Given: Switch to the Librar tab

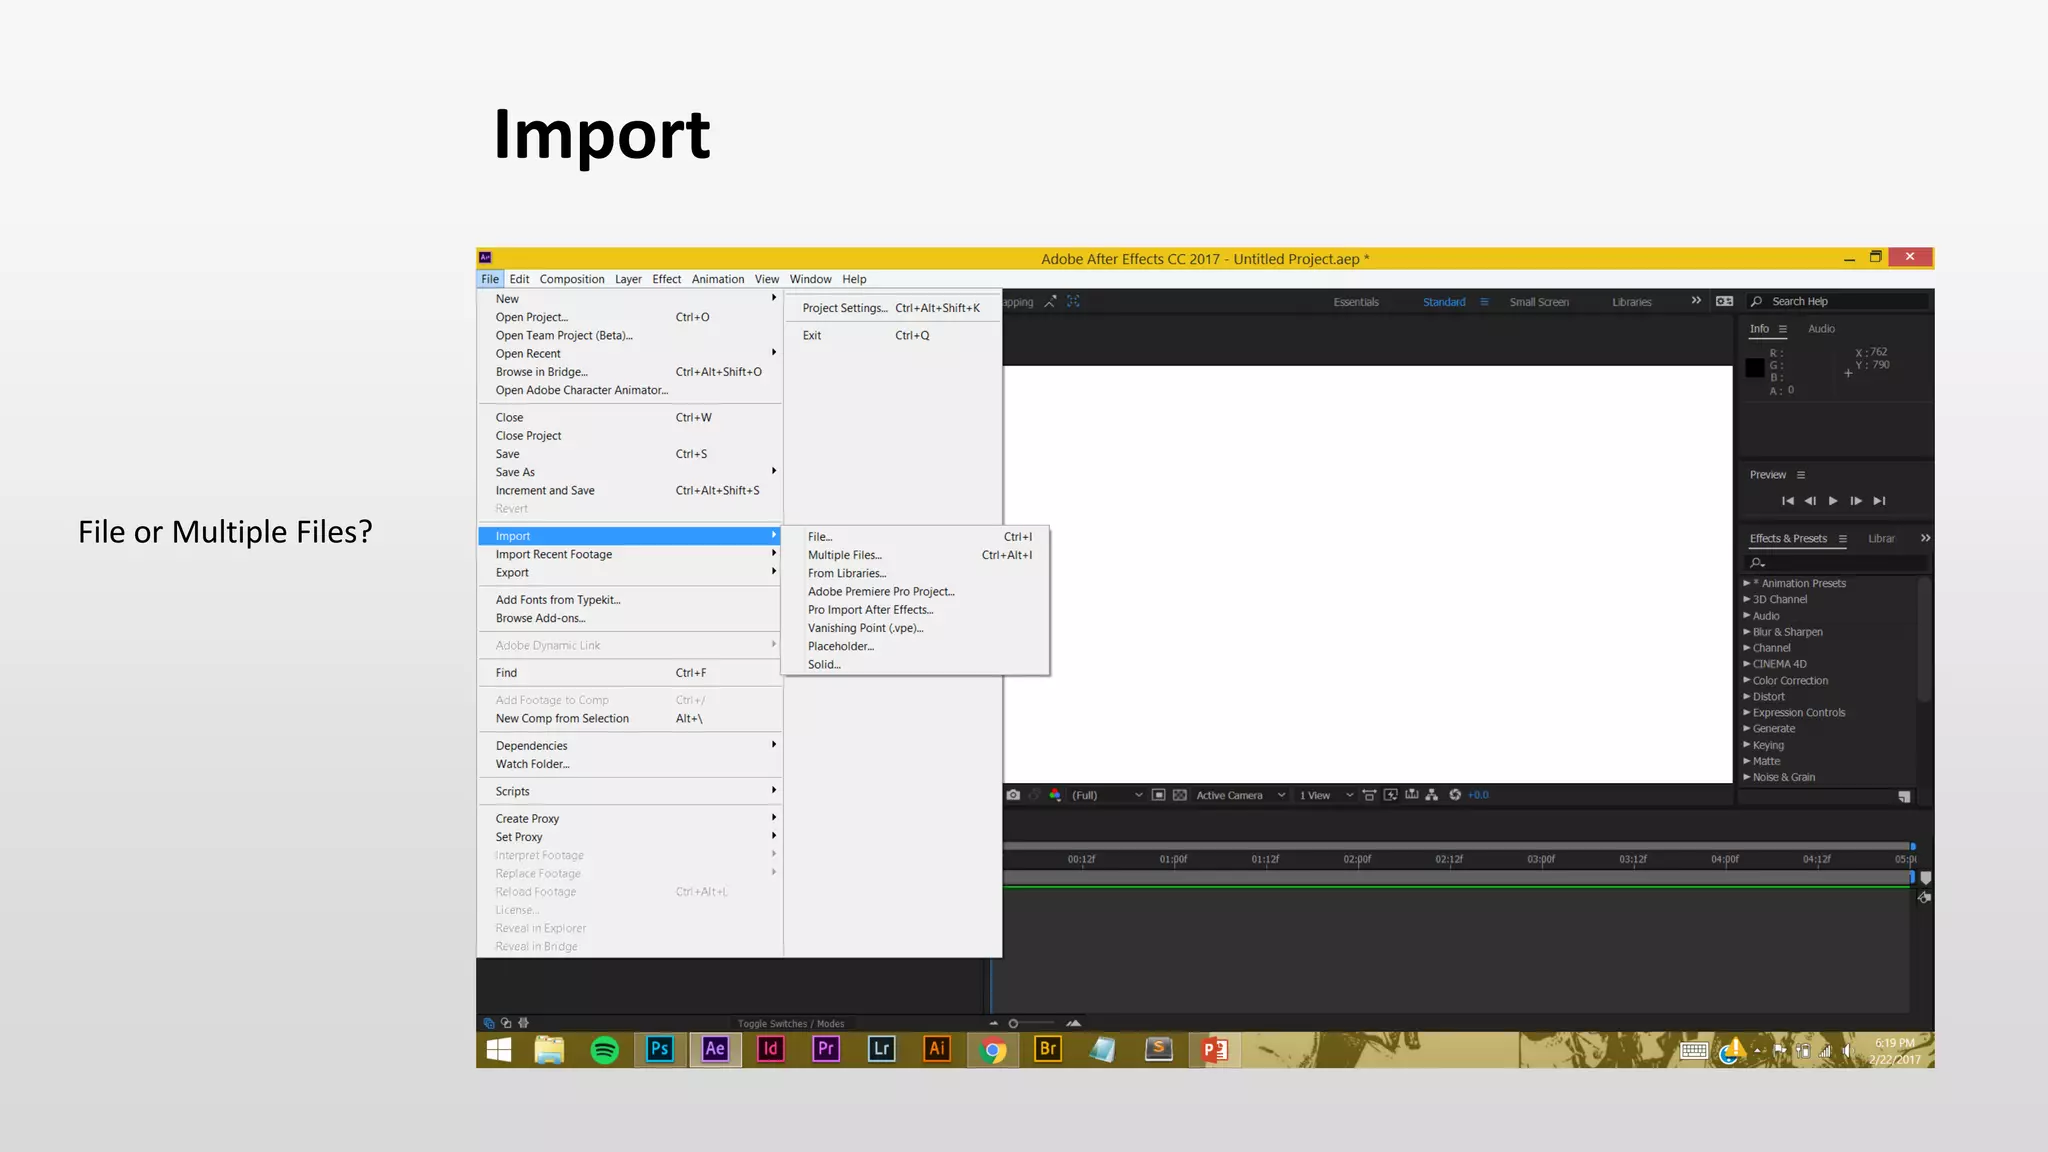Looking at the screenshot, I should point(1881,539).
